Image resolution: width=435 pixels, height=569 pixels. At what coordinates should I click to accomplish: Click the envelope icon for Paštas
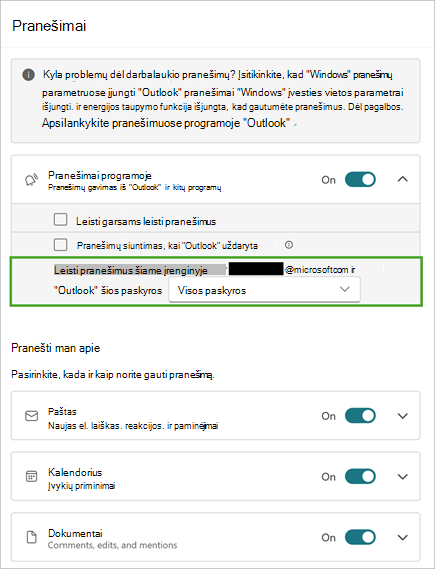coord(32,416)
